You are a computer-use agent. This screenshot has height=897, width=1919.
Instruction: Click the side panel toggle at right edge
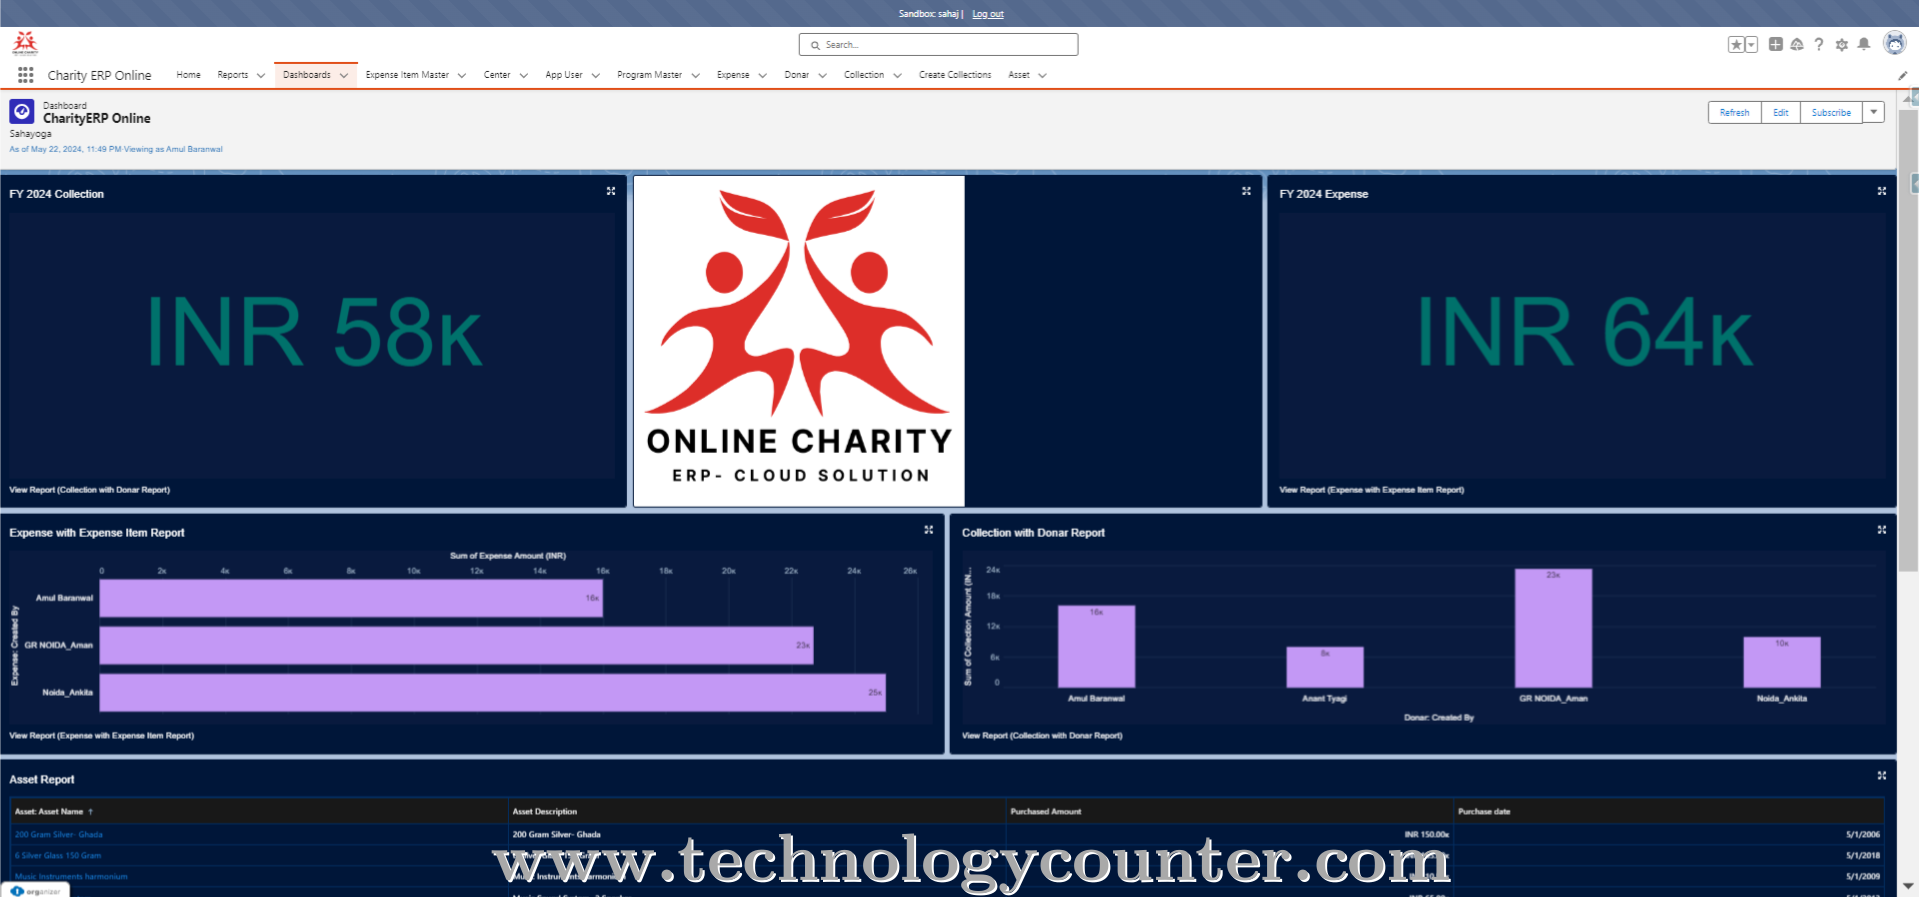pos(1914,183)
